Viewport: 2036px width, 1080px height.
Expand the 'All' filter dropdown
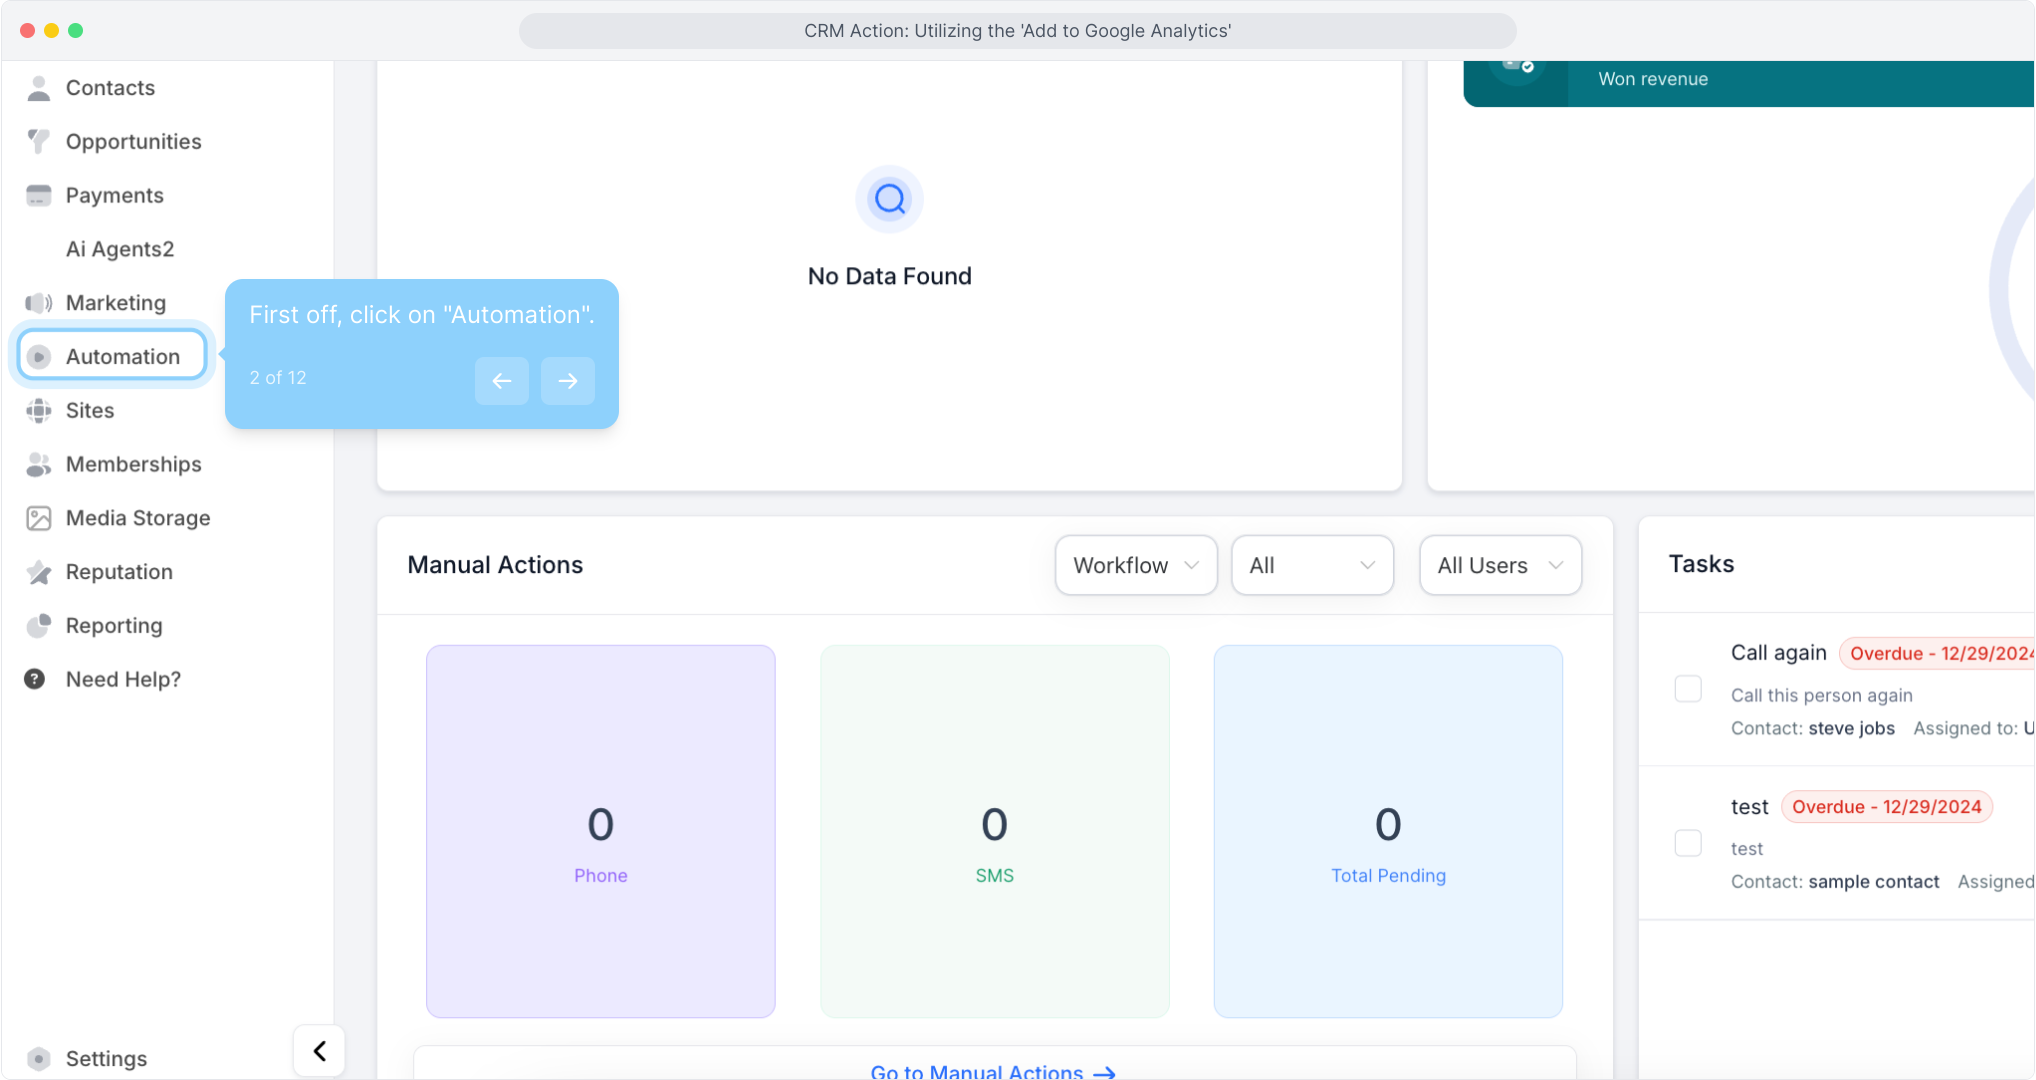tap(1311, 566)
